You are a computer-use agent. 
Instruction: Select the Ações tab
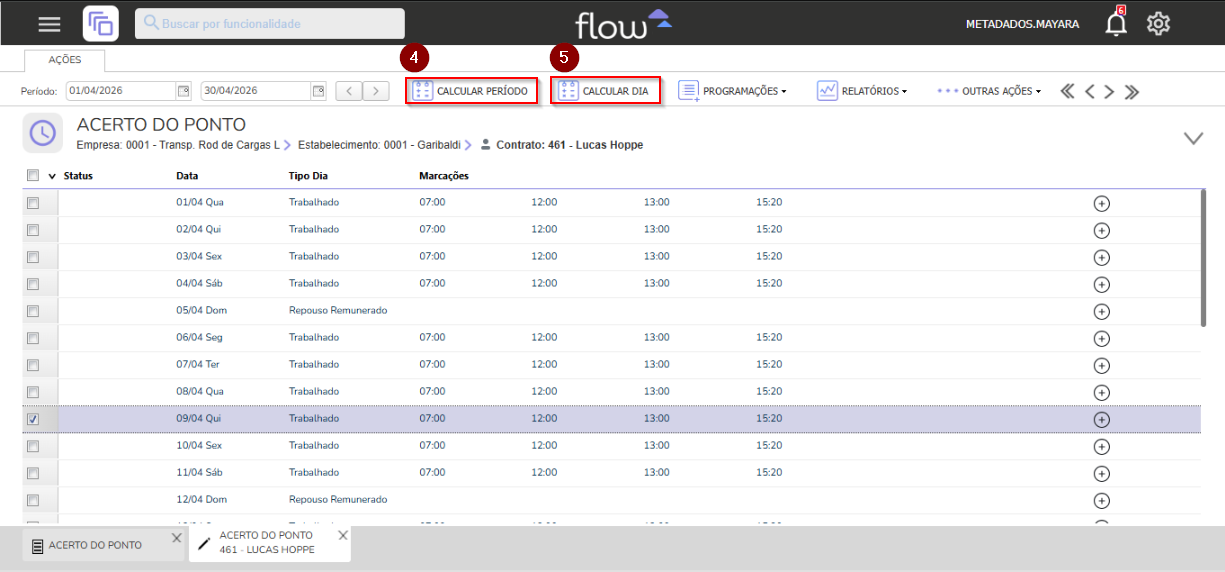point(65,60)
